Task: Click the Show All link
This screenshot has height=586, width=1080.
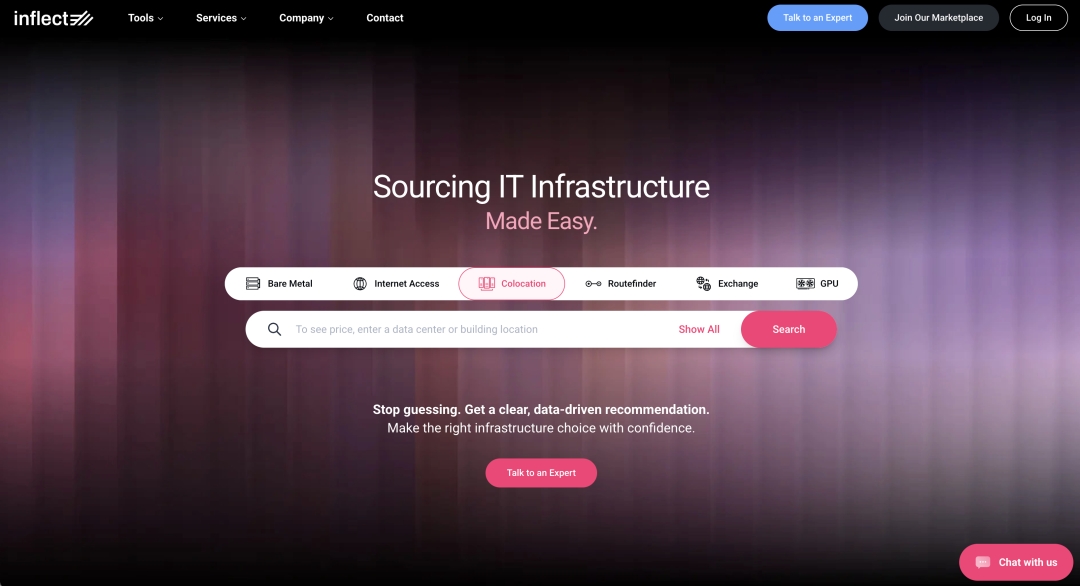Action: tap(699, 329)
